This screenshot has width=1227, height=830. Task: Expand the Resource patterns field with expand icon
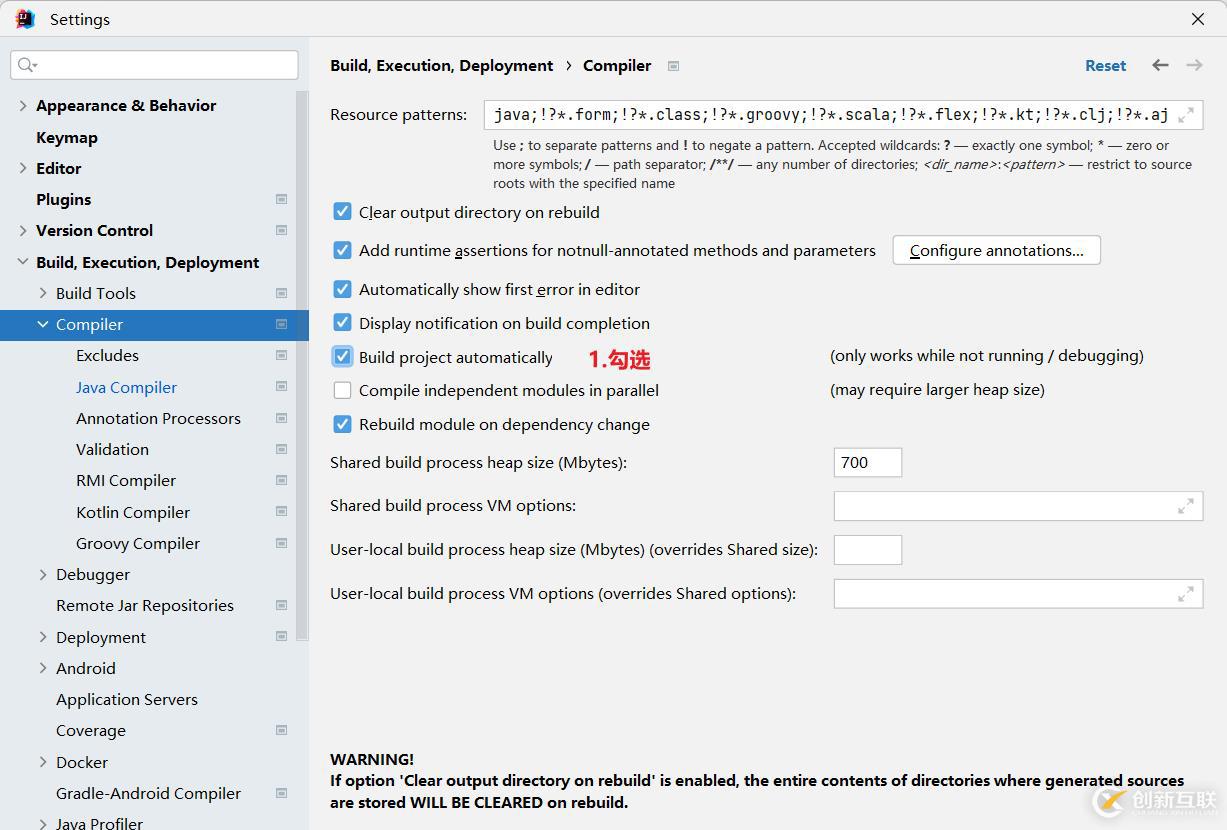(1186, 115)
